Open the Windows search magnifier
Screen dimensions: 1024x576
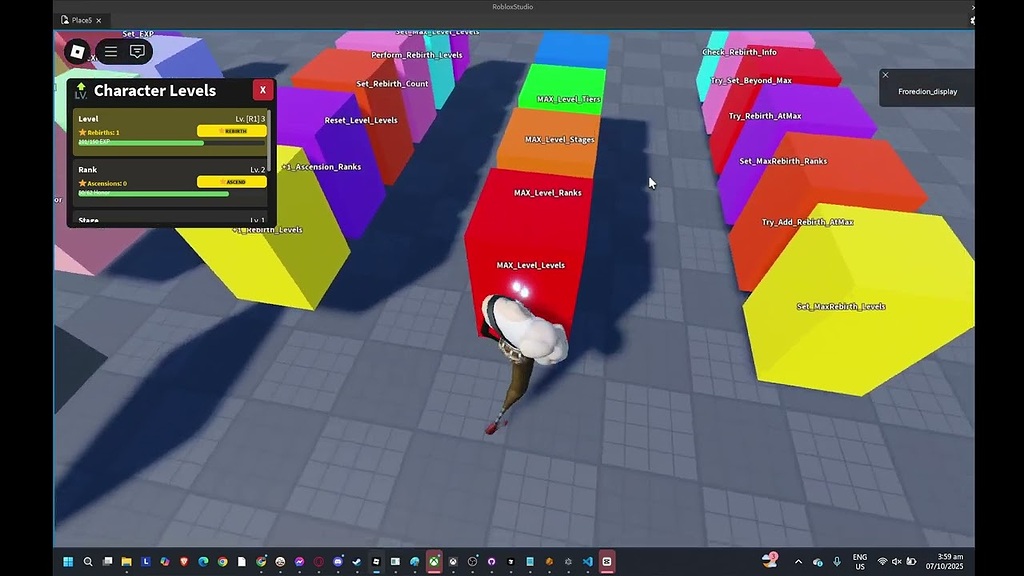[87, 562]
